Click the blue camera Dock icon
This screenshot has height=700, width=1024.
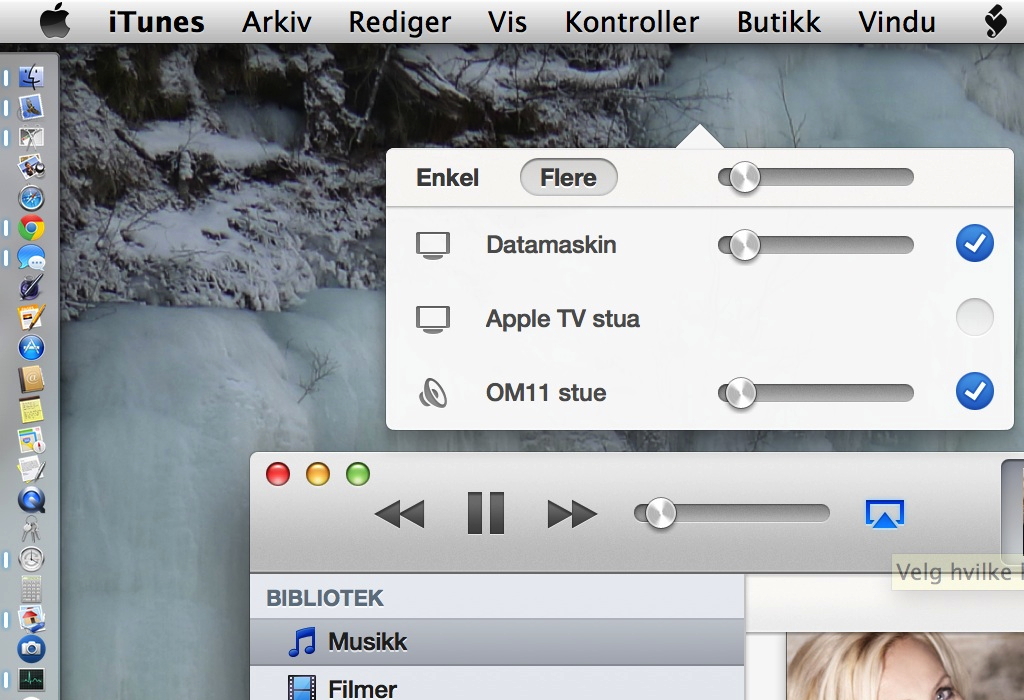tap(31, 648)
